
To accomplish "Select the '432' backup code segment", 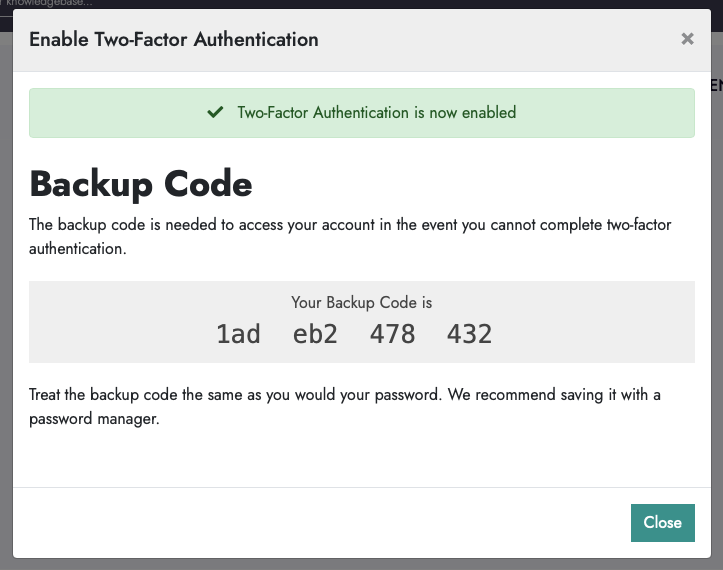I will point(469,334).
